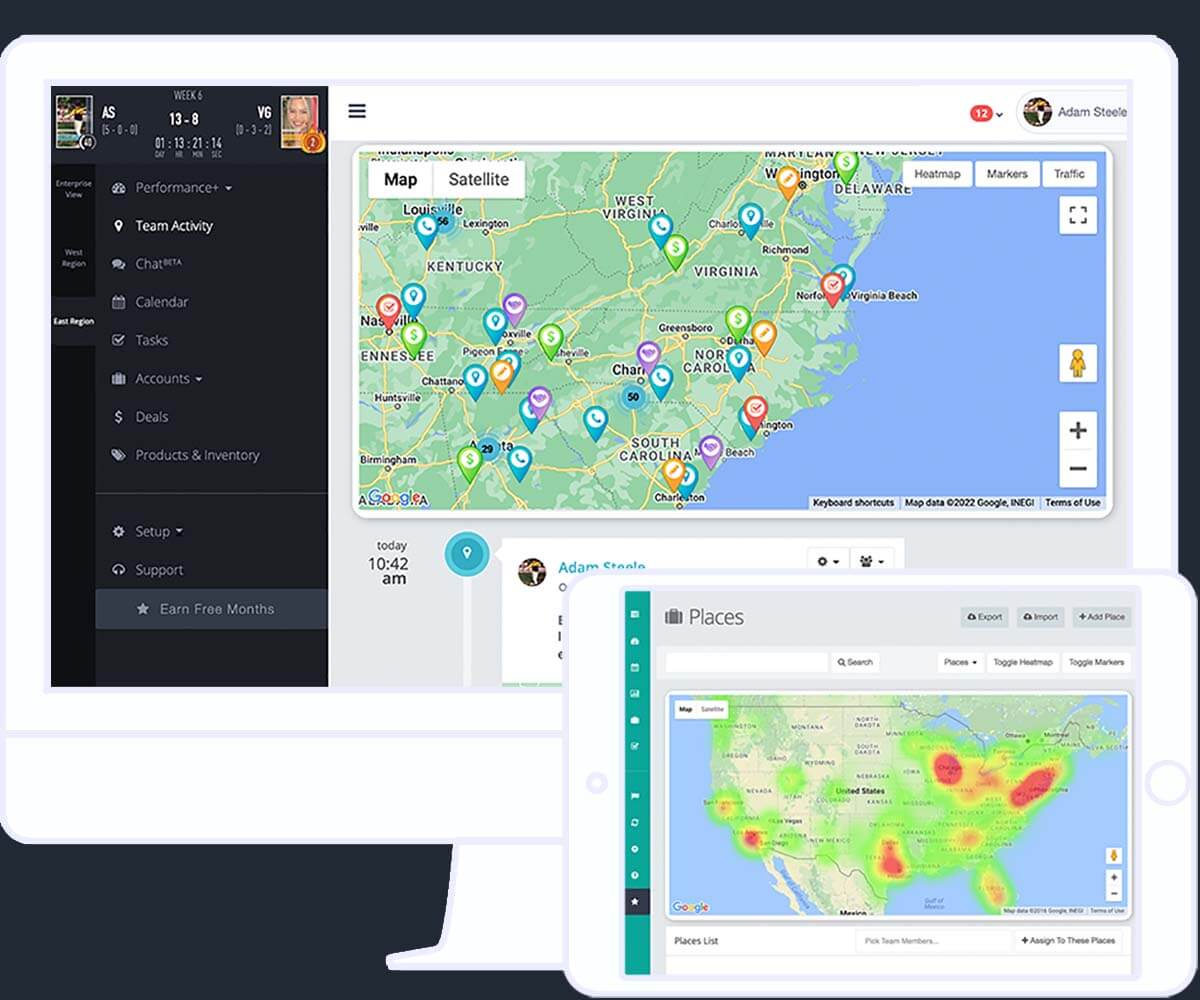Select the pegman on the Places heatmap

tap(1114, 856)
